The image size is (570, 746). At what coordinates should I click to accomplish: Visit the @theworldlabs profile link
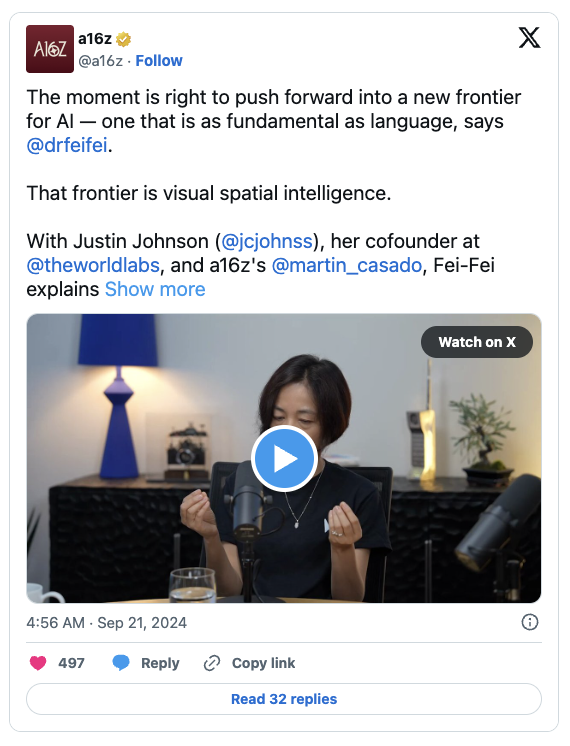[93, 265]
